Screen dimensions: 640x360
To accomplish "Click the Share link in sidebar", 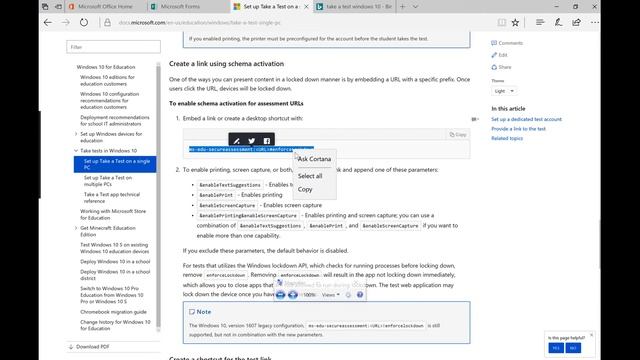I will pos(501,67).
